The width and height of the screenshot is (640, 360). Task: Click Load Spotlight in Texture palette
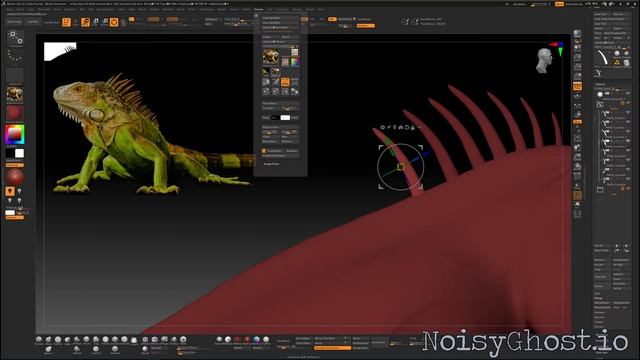pos(280,18)
